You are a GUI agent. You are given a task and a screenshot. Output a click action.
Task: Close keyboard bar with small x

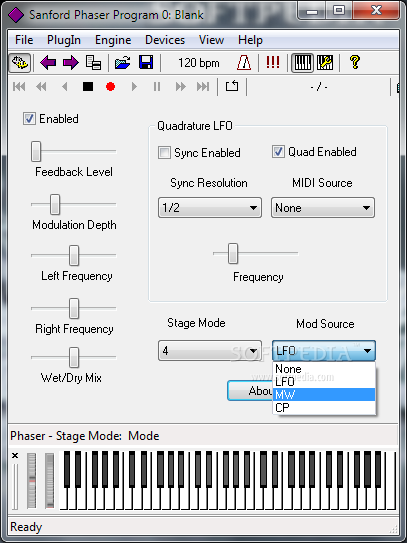click(x=15, y=455)
